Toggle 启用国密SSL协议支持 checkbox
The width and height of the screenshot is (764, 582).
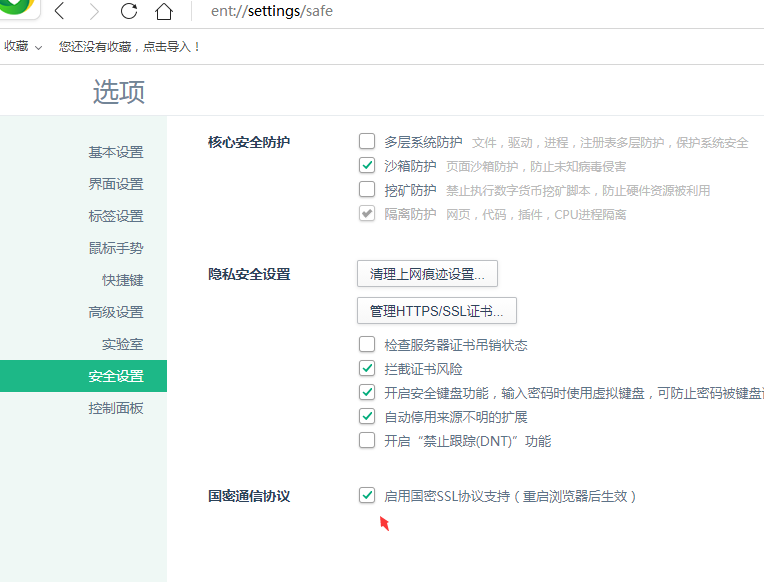click(x=367, y=496)
